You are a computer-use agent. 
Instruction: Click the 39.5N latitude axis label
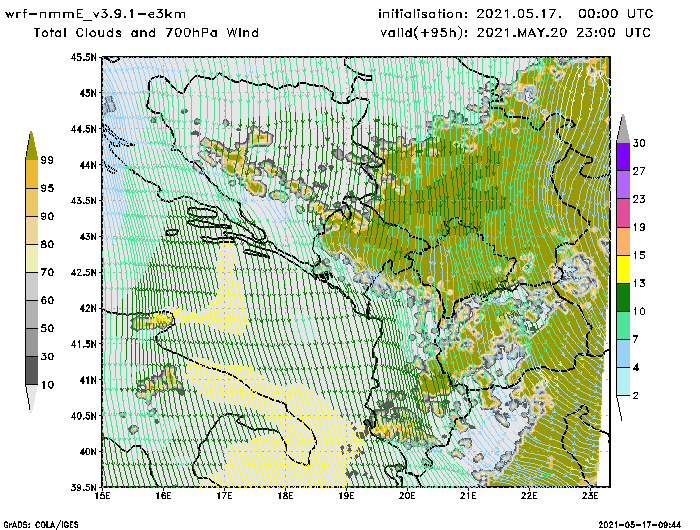click(x=83, y=487)
